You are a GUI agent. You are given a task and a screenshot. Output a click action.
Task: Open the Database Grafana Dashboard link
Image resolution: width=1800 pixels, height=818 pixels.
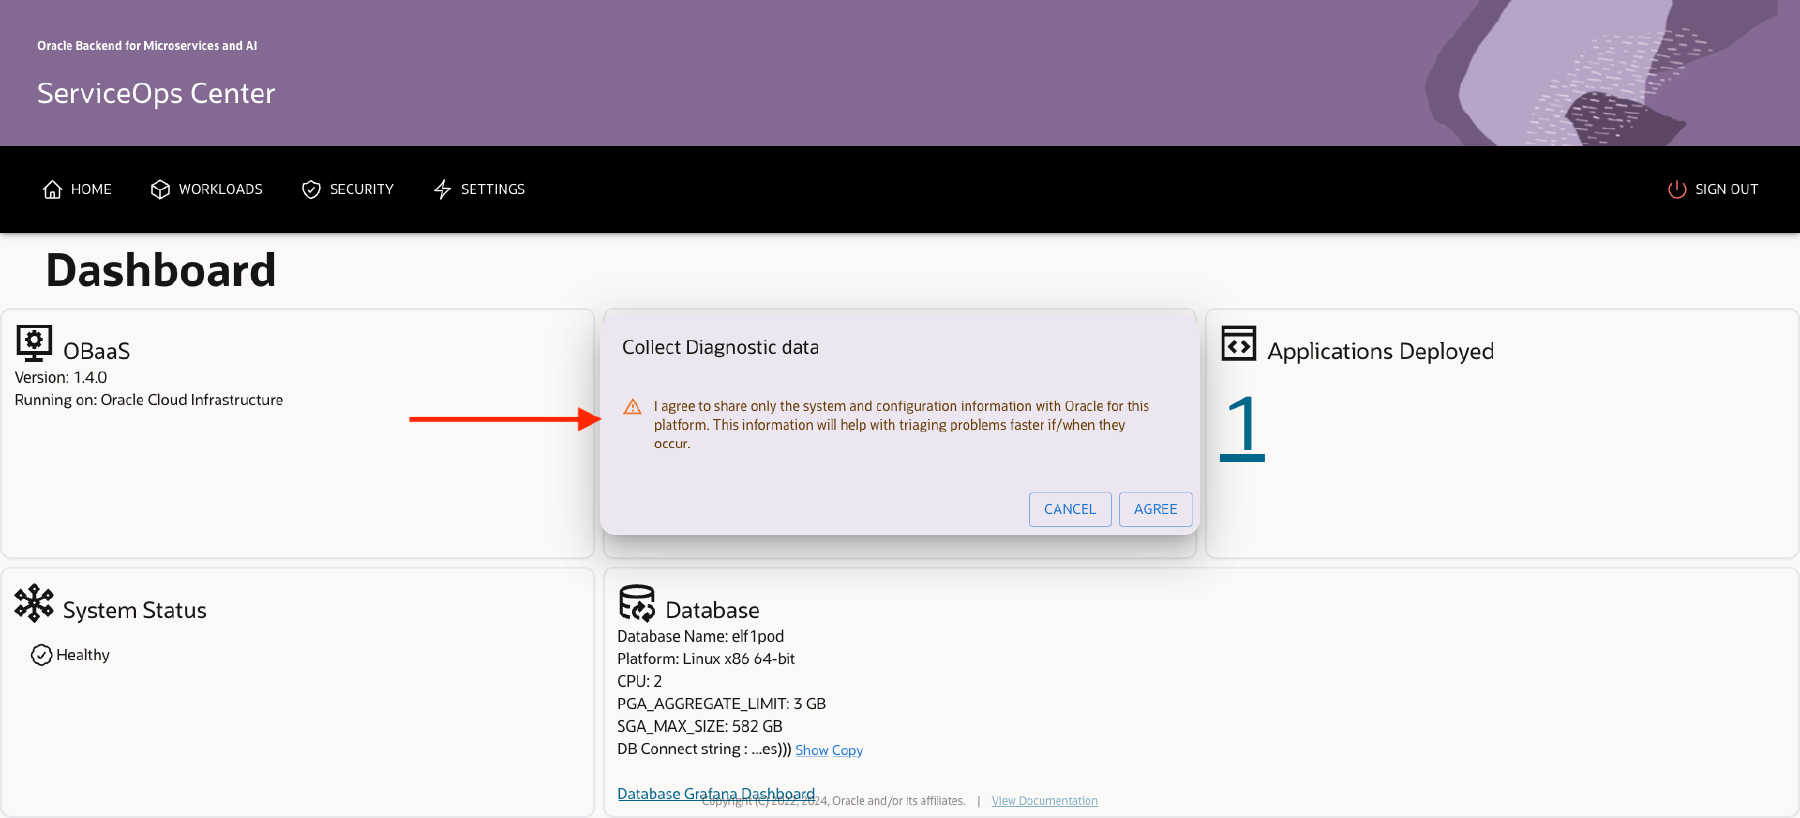pos(716,794)
